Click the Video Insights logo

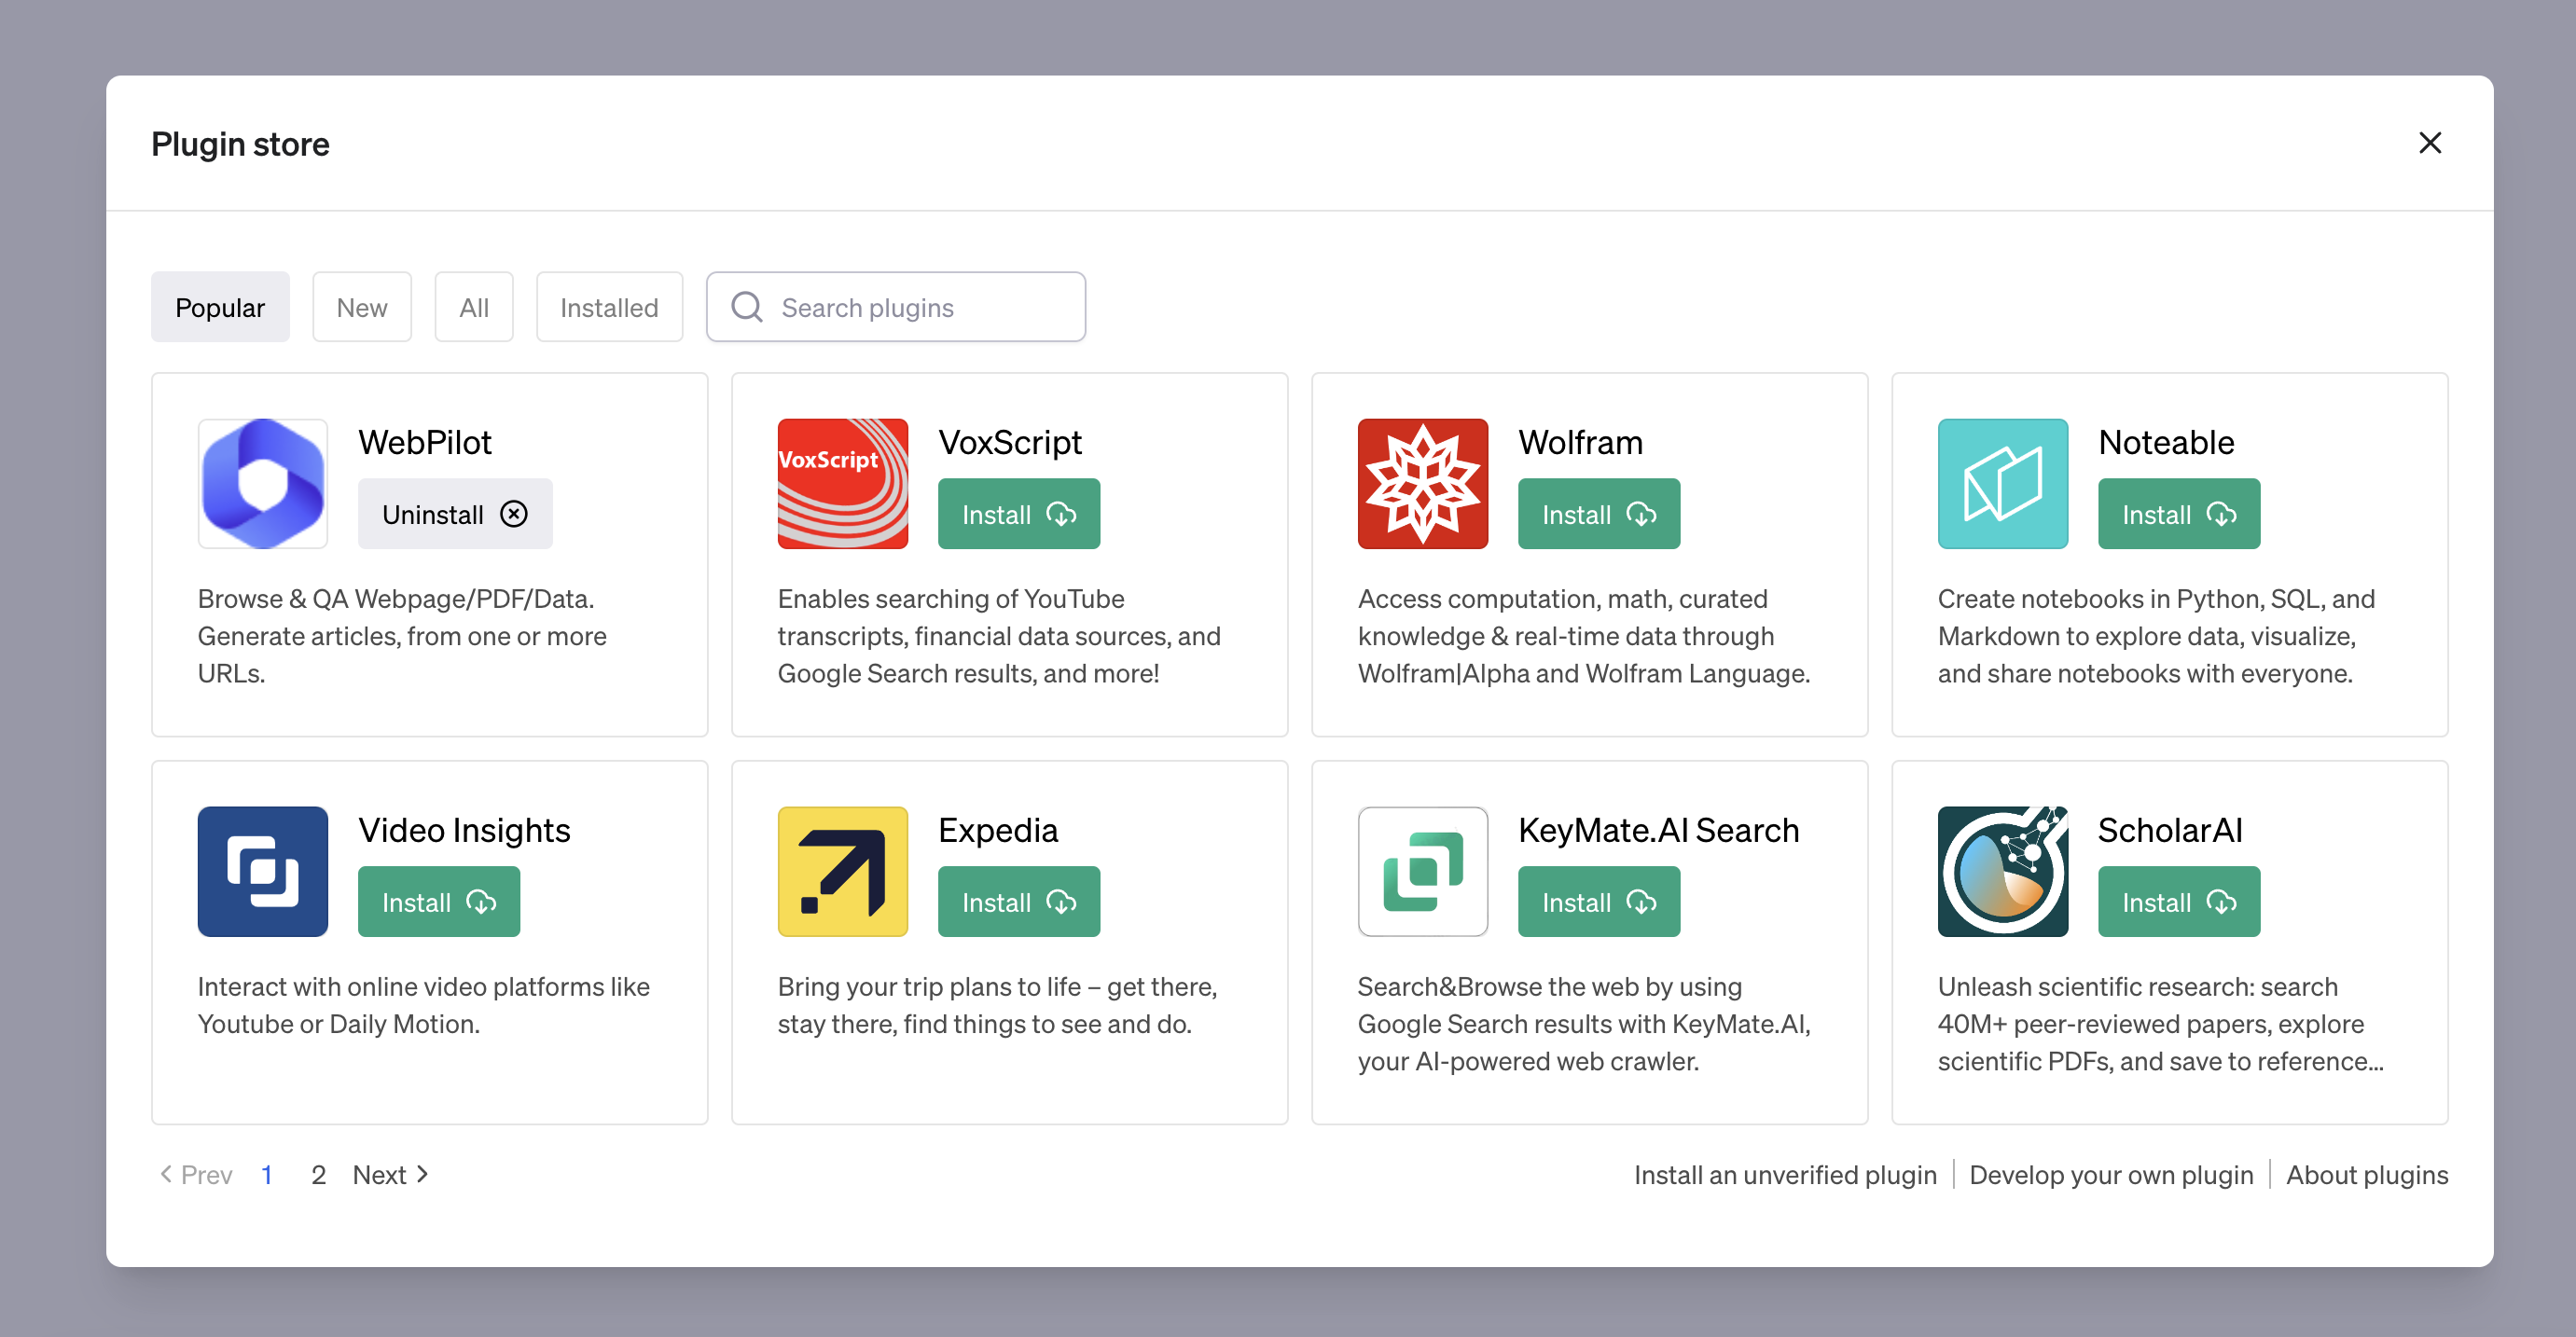[262, 871]
